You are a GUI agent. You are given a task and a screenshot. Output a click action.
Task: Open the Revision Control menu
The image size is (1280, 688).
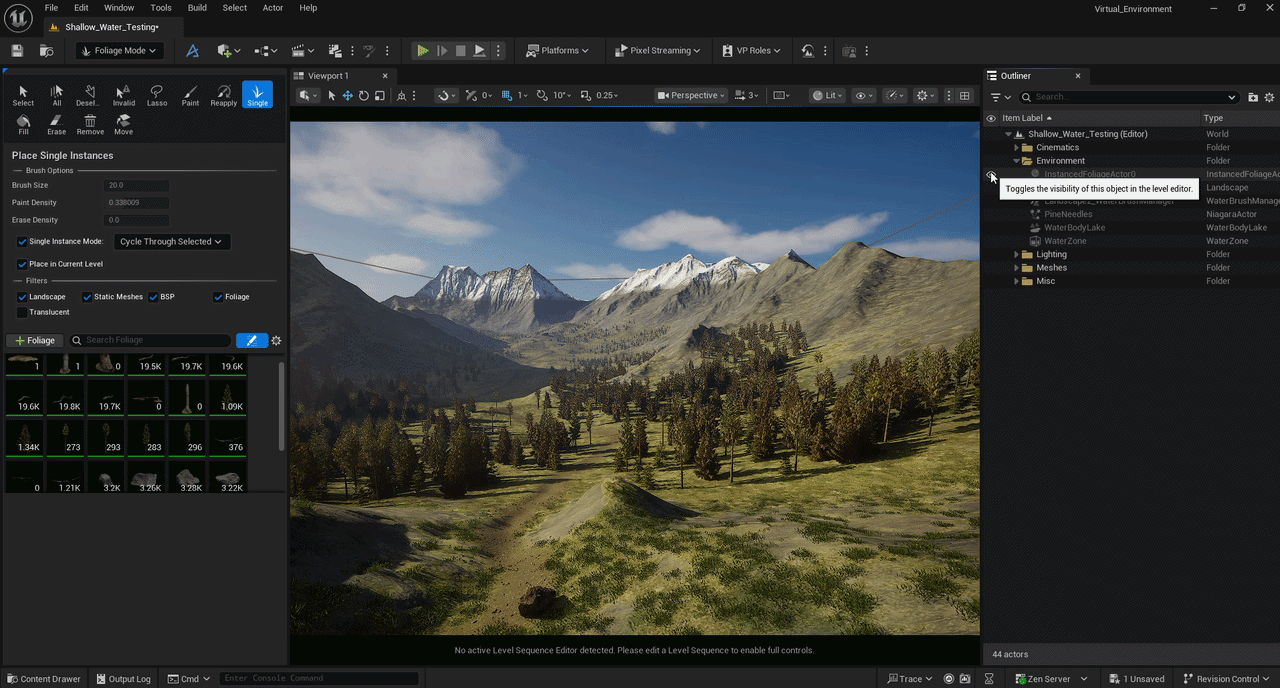(1224, 679)
